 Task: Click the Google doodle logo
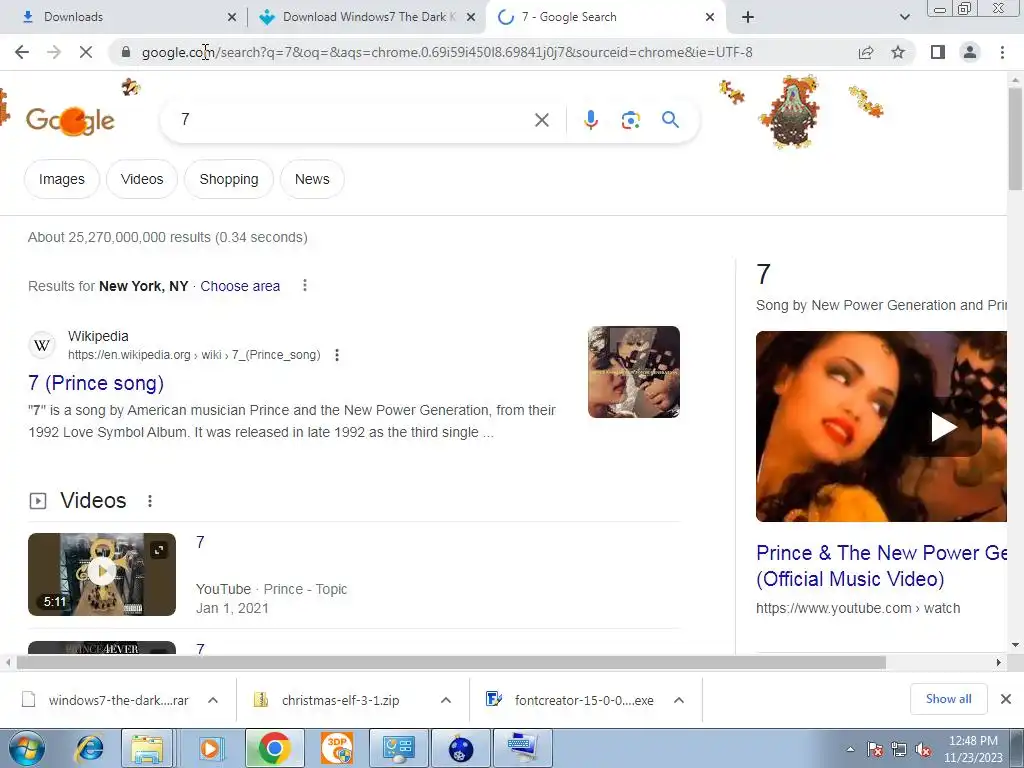(x=70, y=120)
